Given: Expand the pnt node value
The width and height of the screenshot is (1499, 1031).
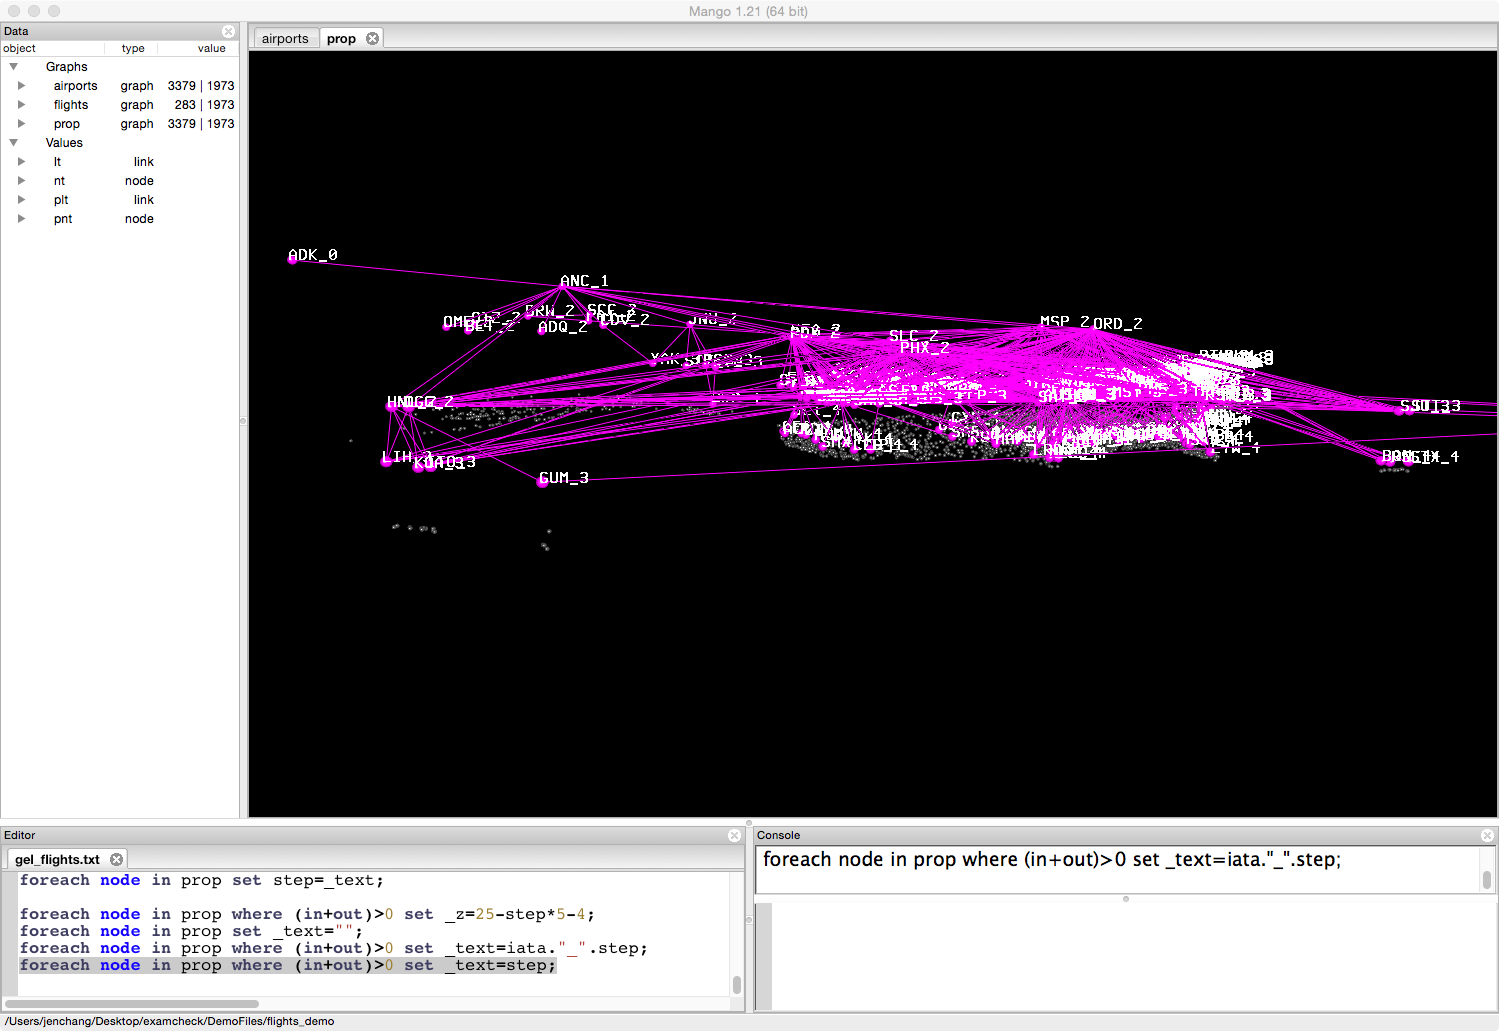Looking at the screenshot, I should point(21,219).
